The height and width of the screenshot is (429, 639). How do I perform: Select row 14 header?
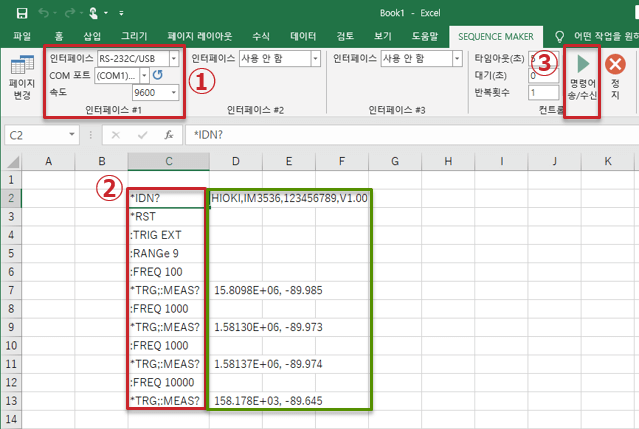[x=11, y=419]
